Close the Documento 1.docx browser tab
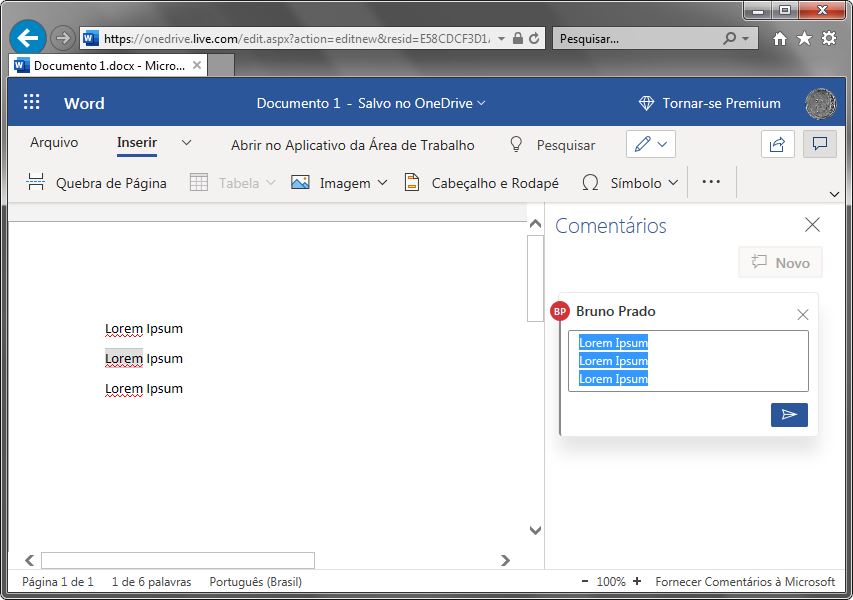853x600 pixels. 197,65
